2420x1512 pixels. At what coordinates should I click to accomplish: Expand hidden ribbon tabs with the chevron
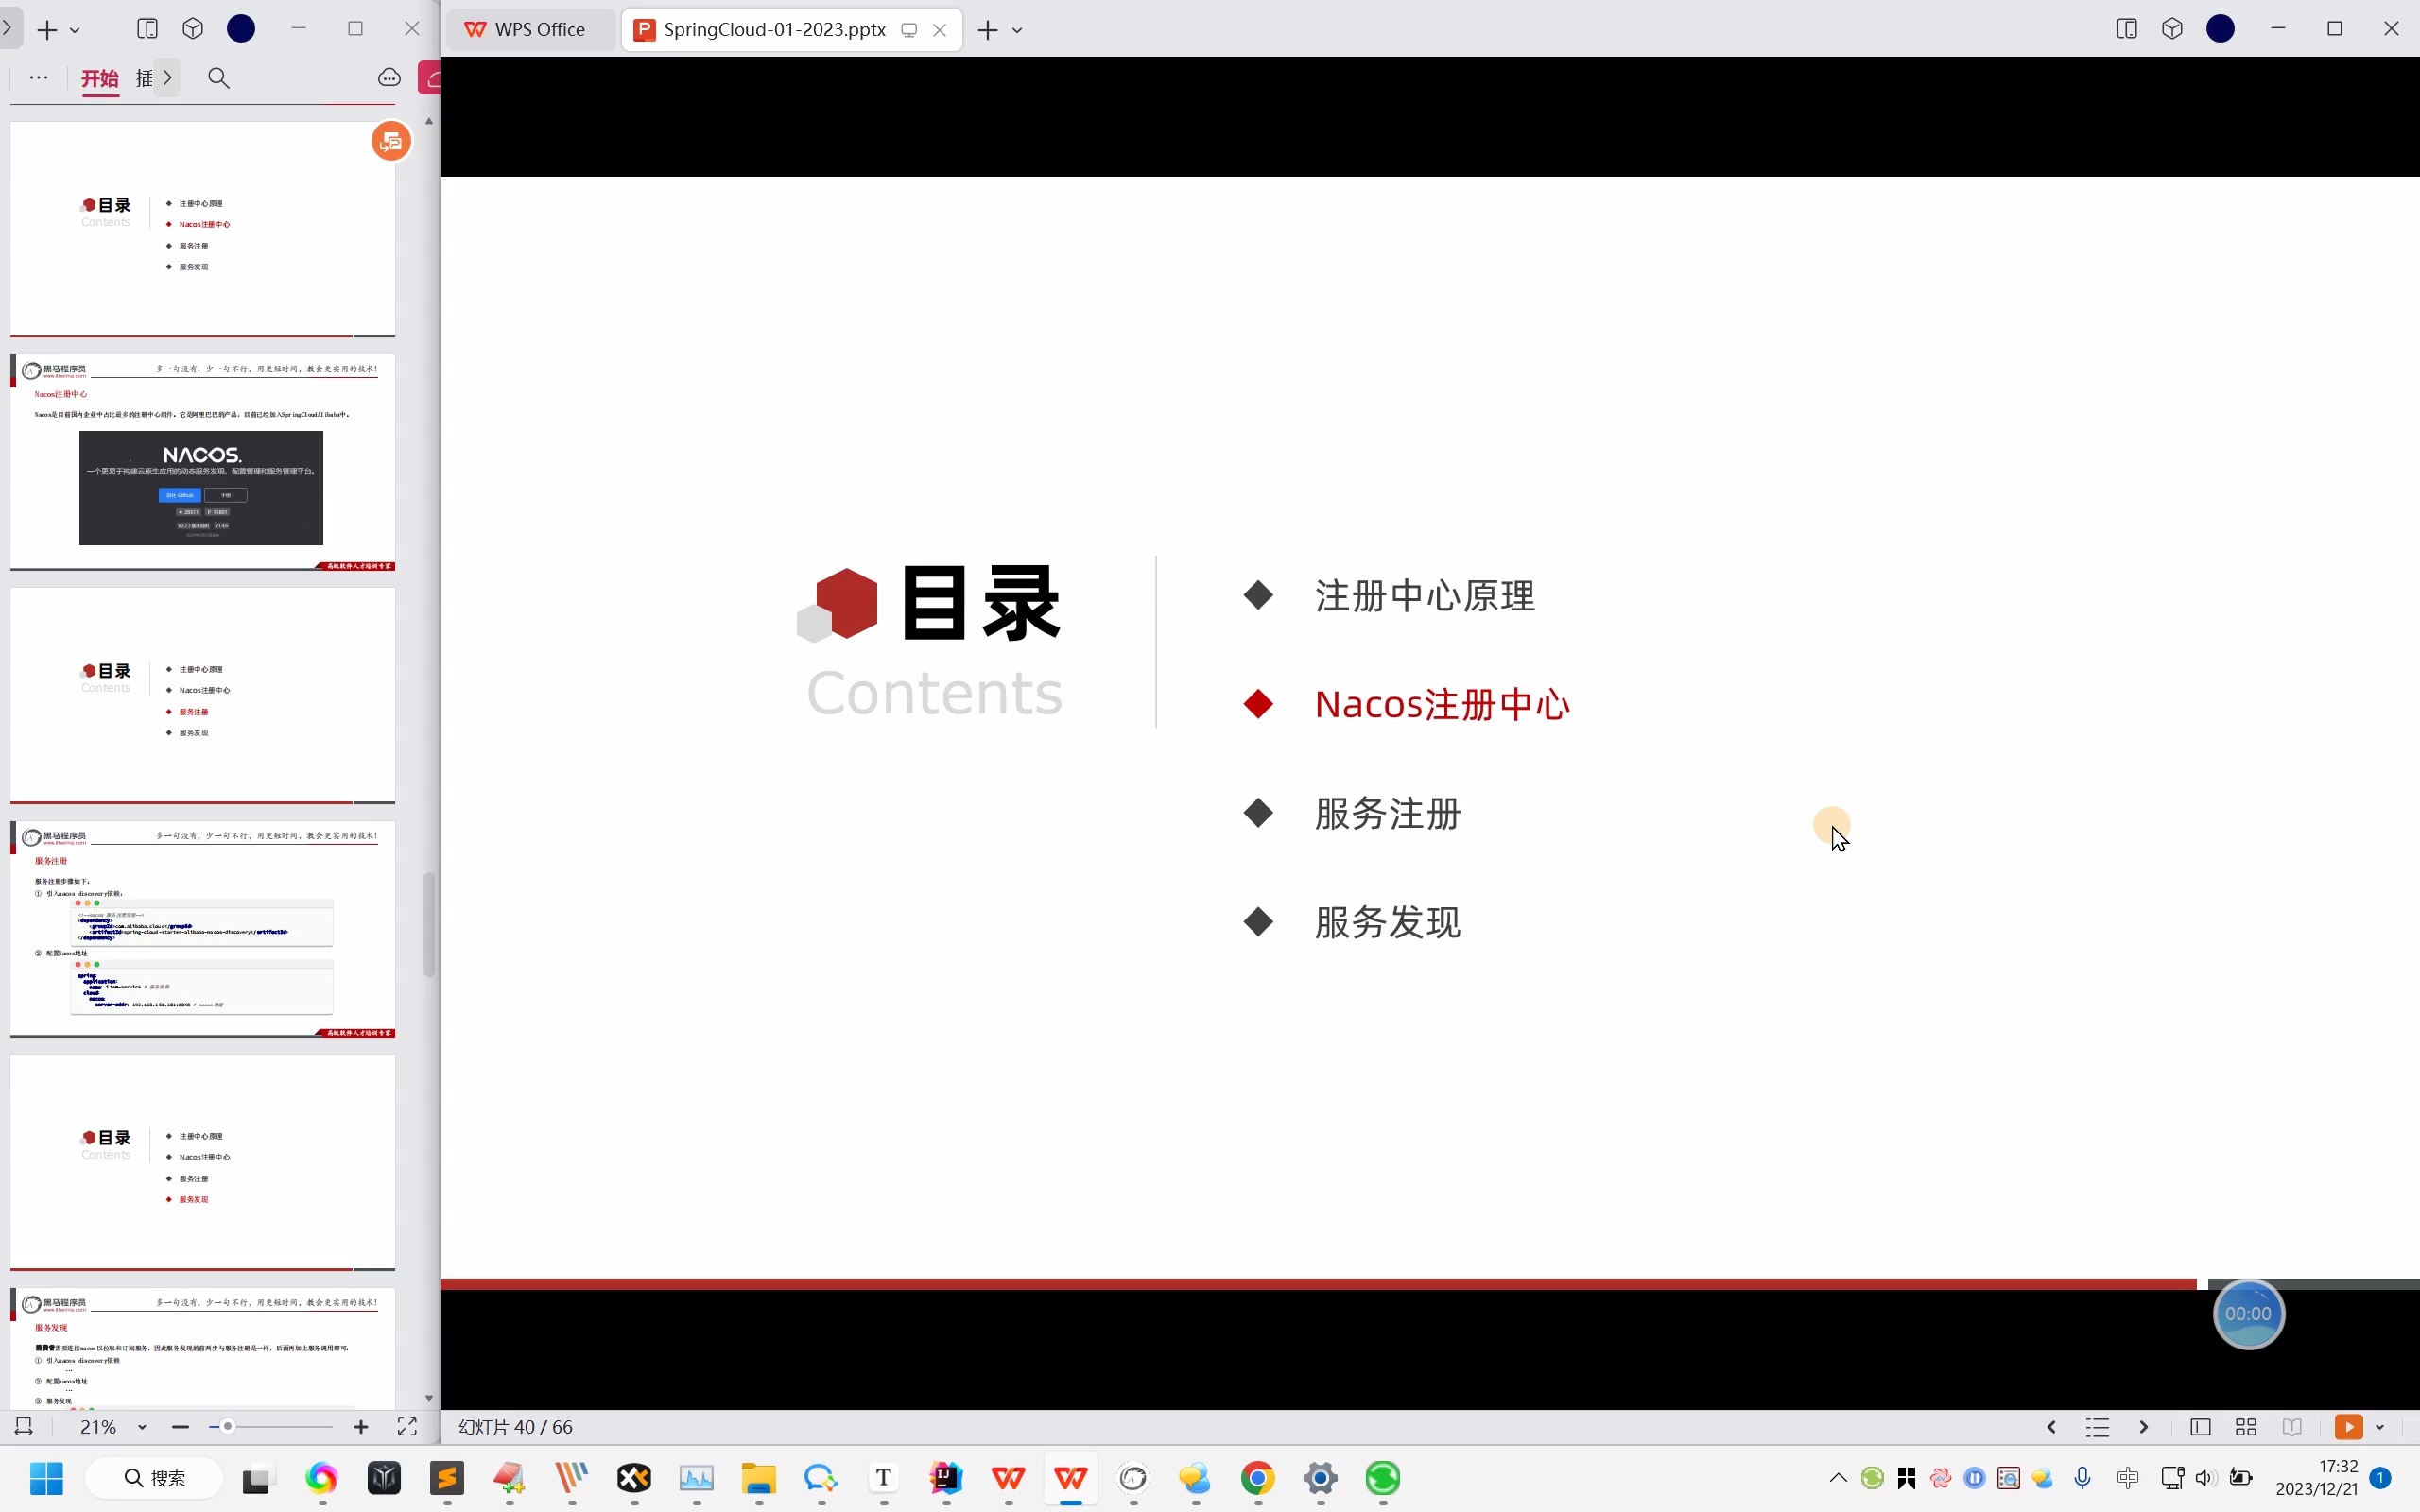click(x=168, y=78)
